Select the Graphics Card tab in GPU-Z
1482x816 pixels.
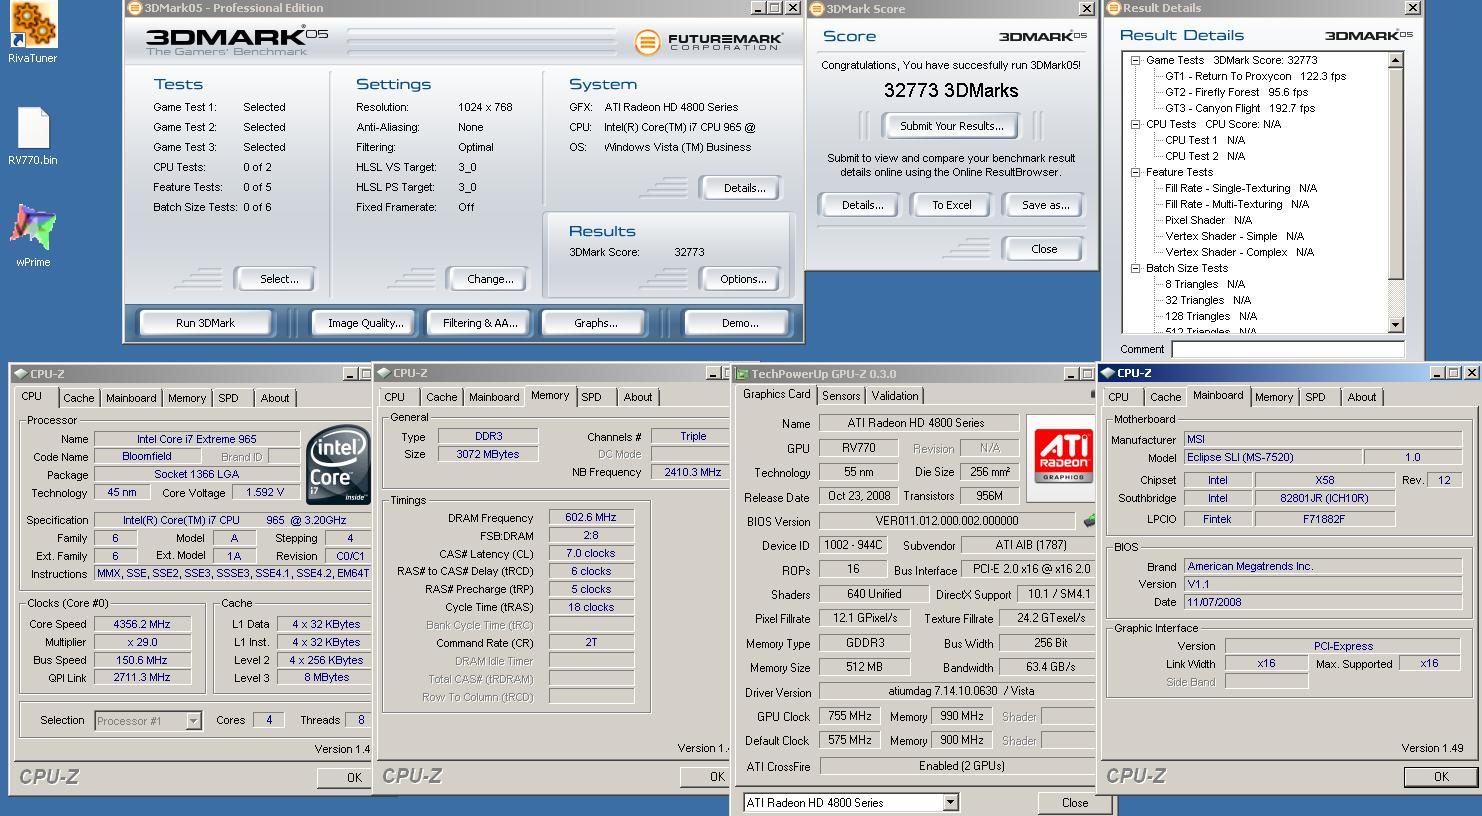[777, 394]
